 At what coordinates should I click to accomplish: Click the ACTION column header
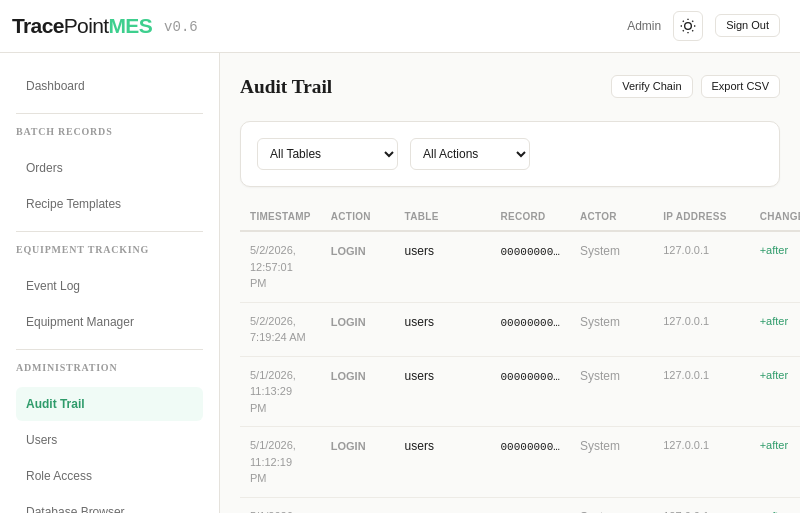(x=351, y=216)
